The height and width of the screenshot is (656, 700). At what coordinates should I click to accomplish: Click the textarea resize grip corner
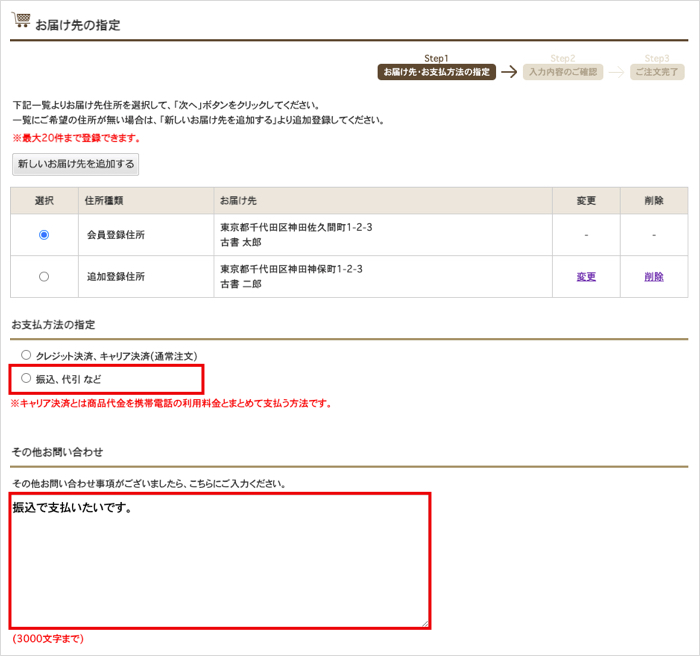pyautogui.click(x=425, y=623)
